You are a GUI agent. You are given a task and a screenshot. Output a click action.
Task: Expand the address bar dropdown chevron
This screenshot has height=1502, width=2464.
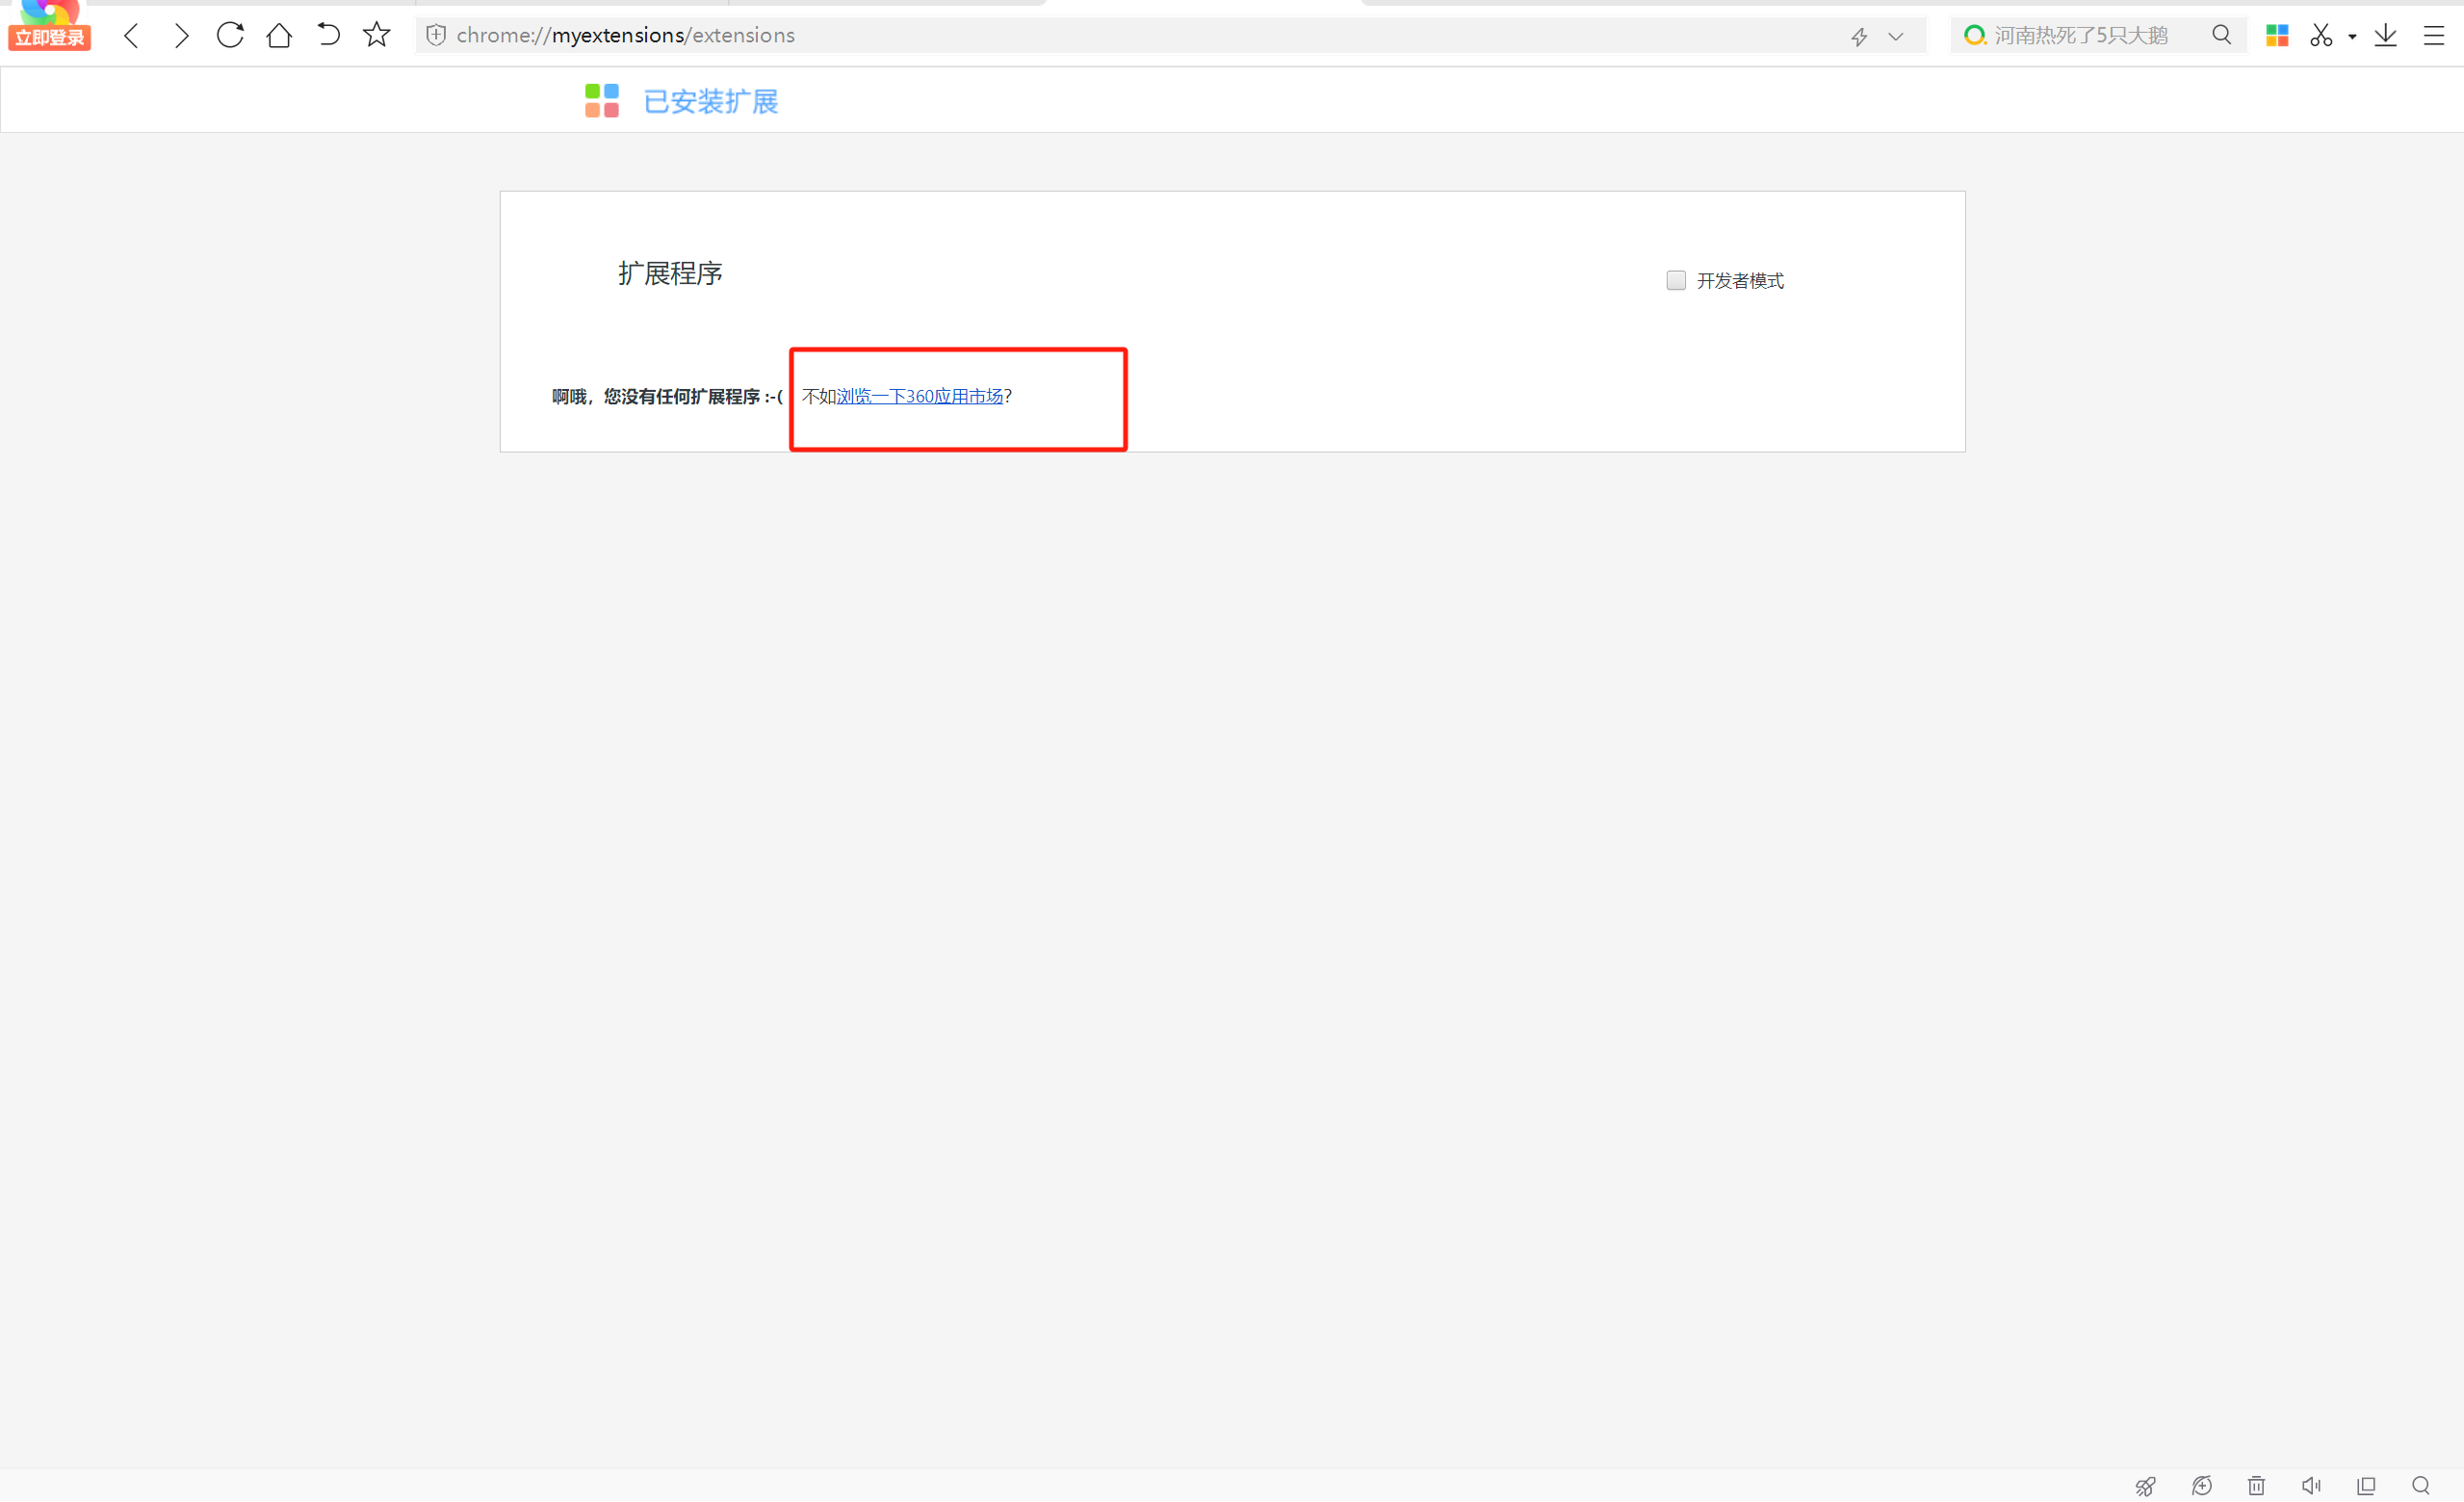point(1895,37)
